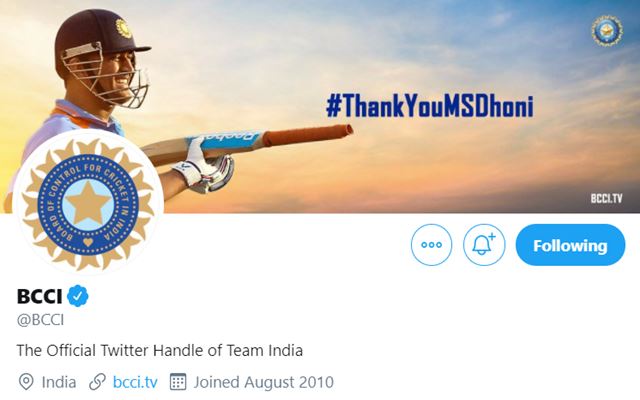Click the BCCI display name
The width and height of the screenshot is (640, 400).
coord(40,296)
